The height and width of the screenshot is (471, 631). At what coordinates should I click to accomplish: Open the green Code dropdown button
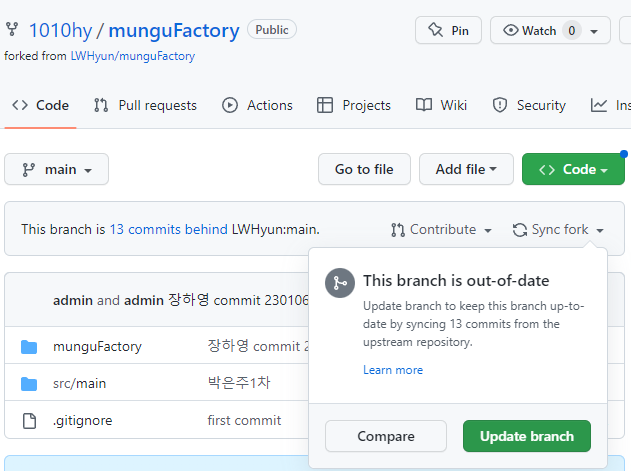(573, 169)
